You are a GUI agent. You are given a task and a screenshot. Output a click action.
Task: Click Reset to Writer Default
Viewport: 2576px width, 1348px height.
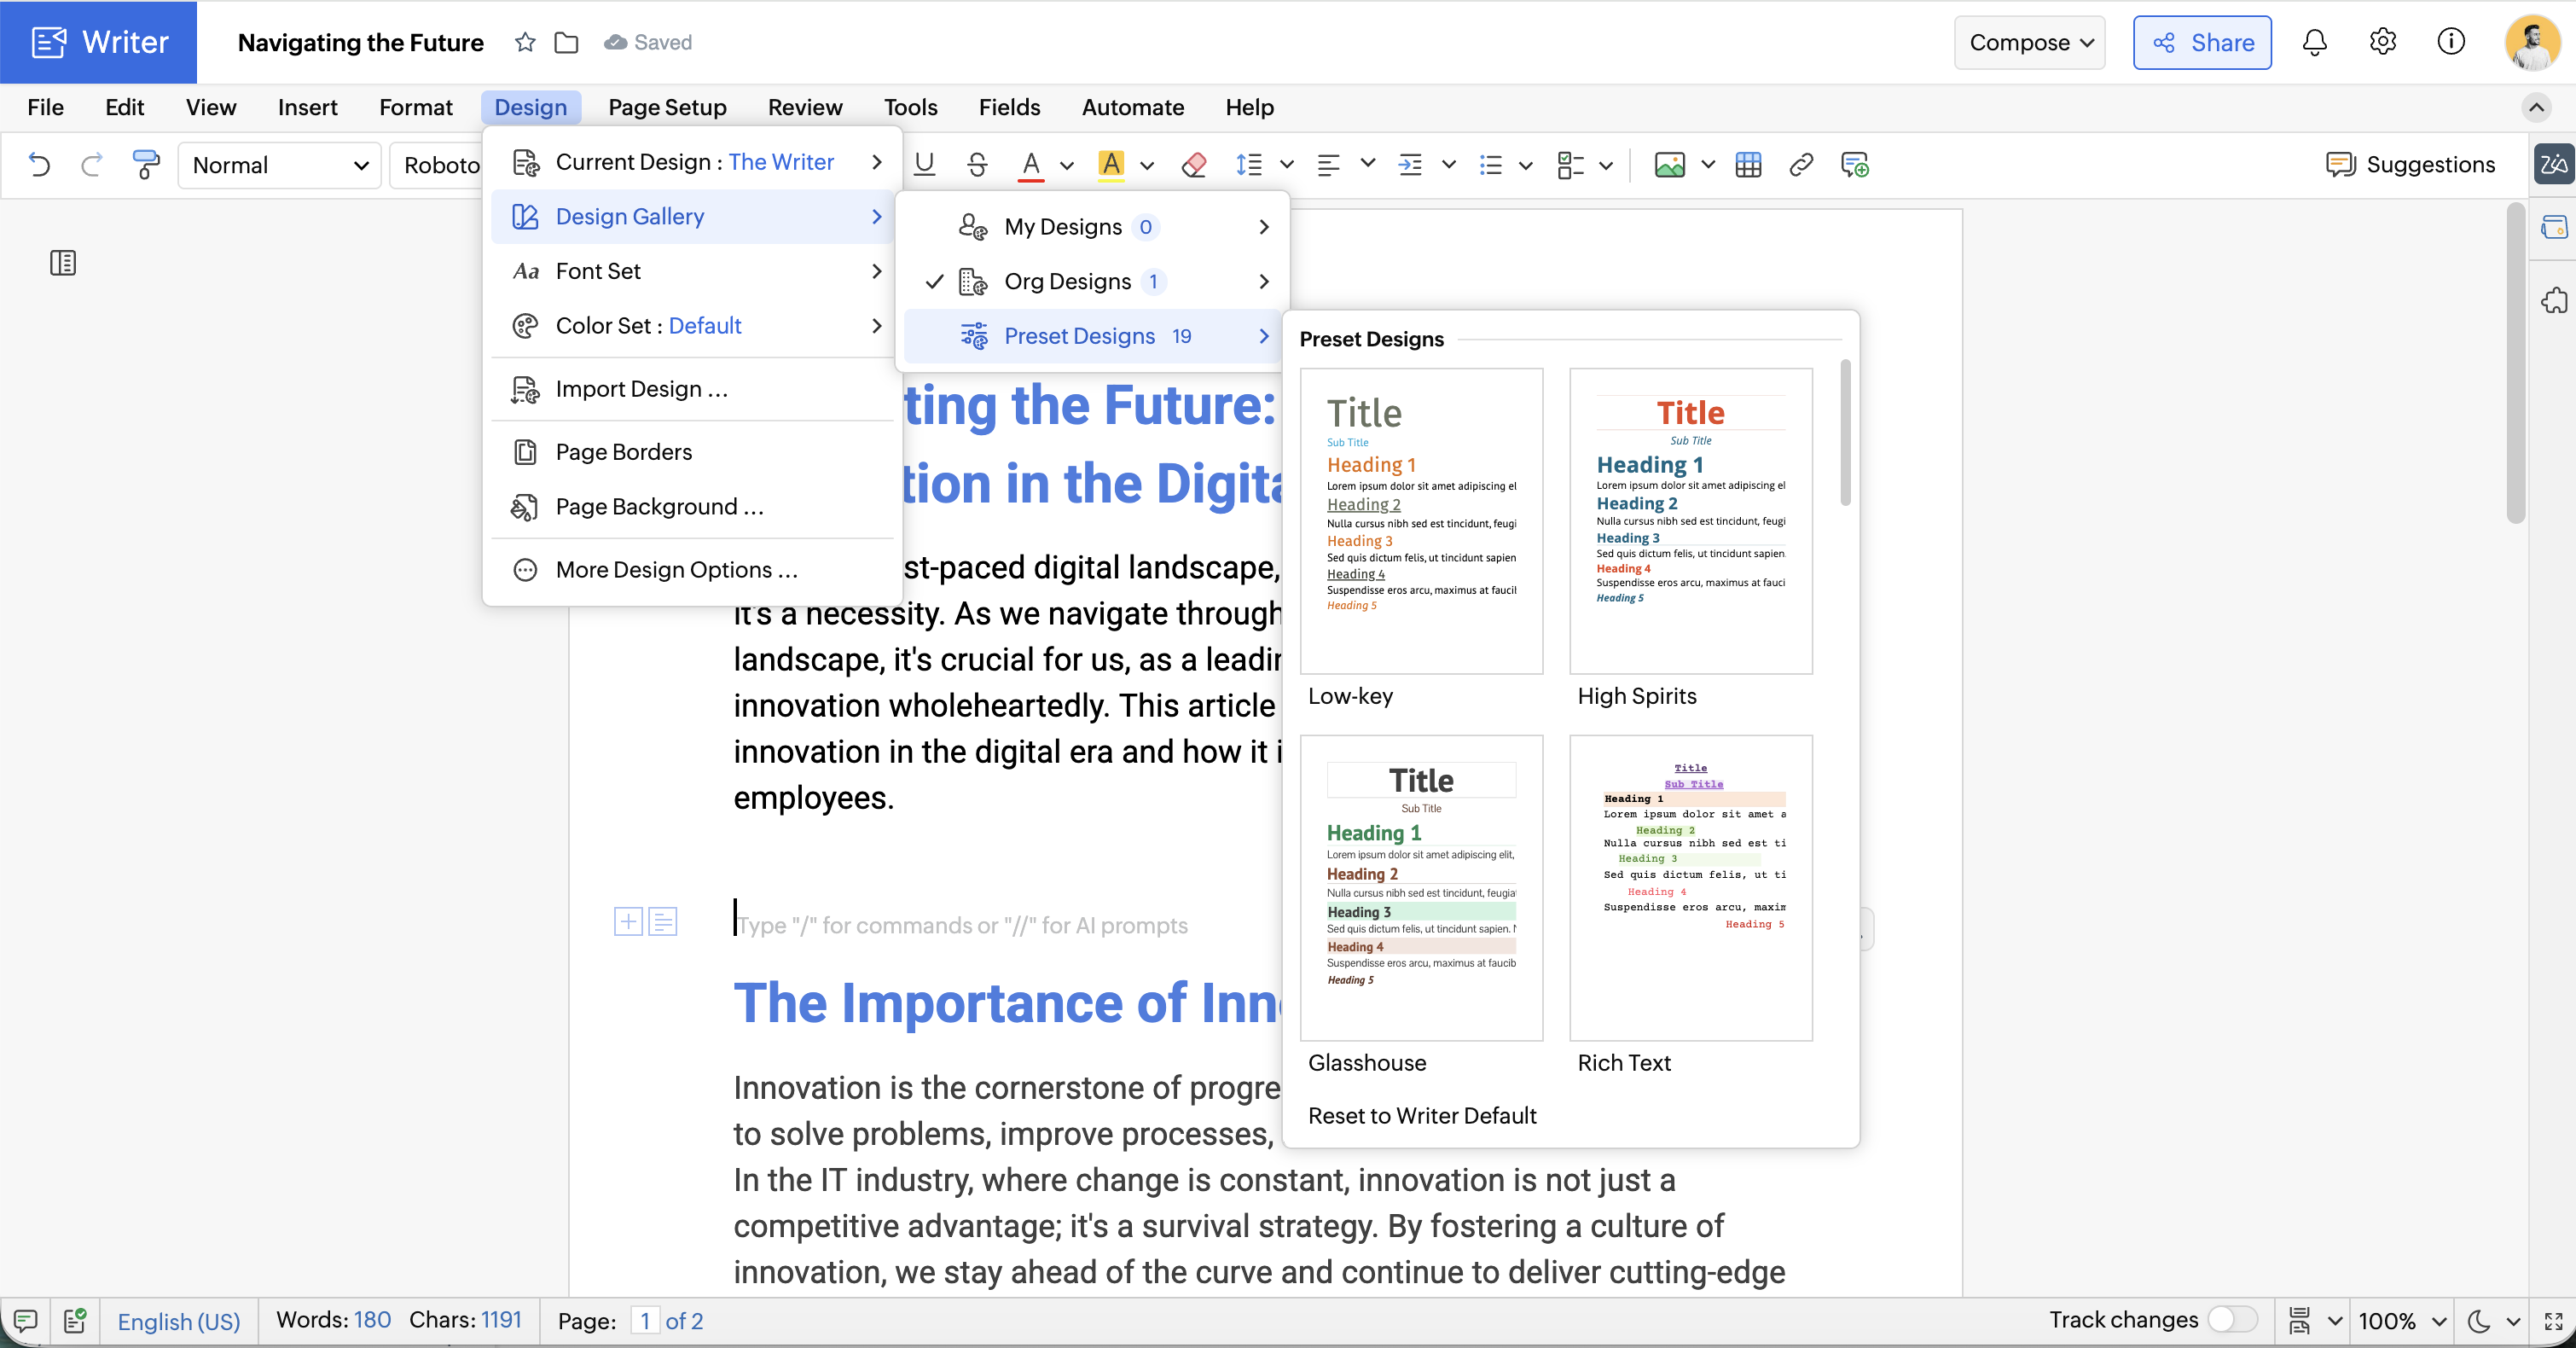(1421, 1115)
